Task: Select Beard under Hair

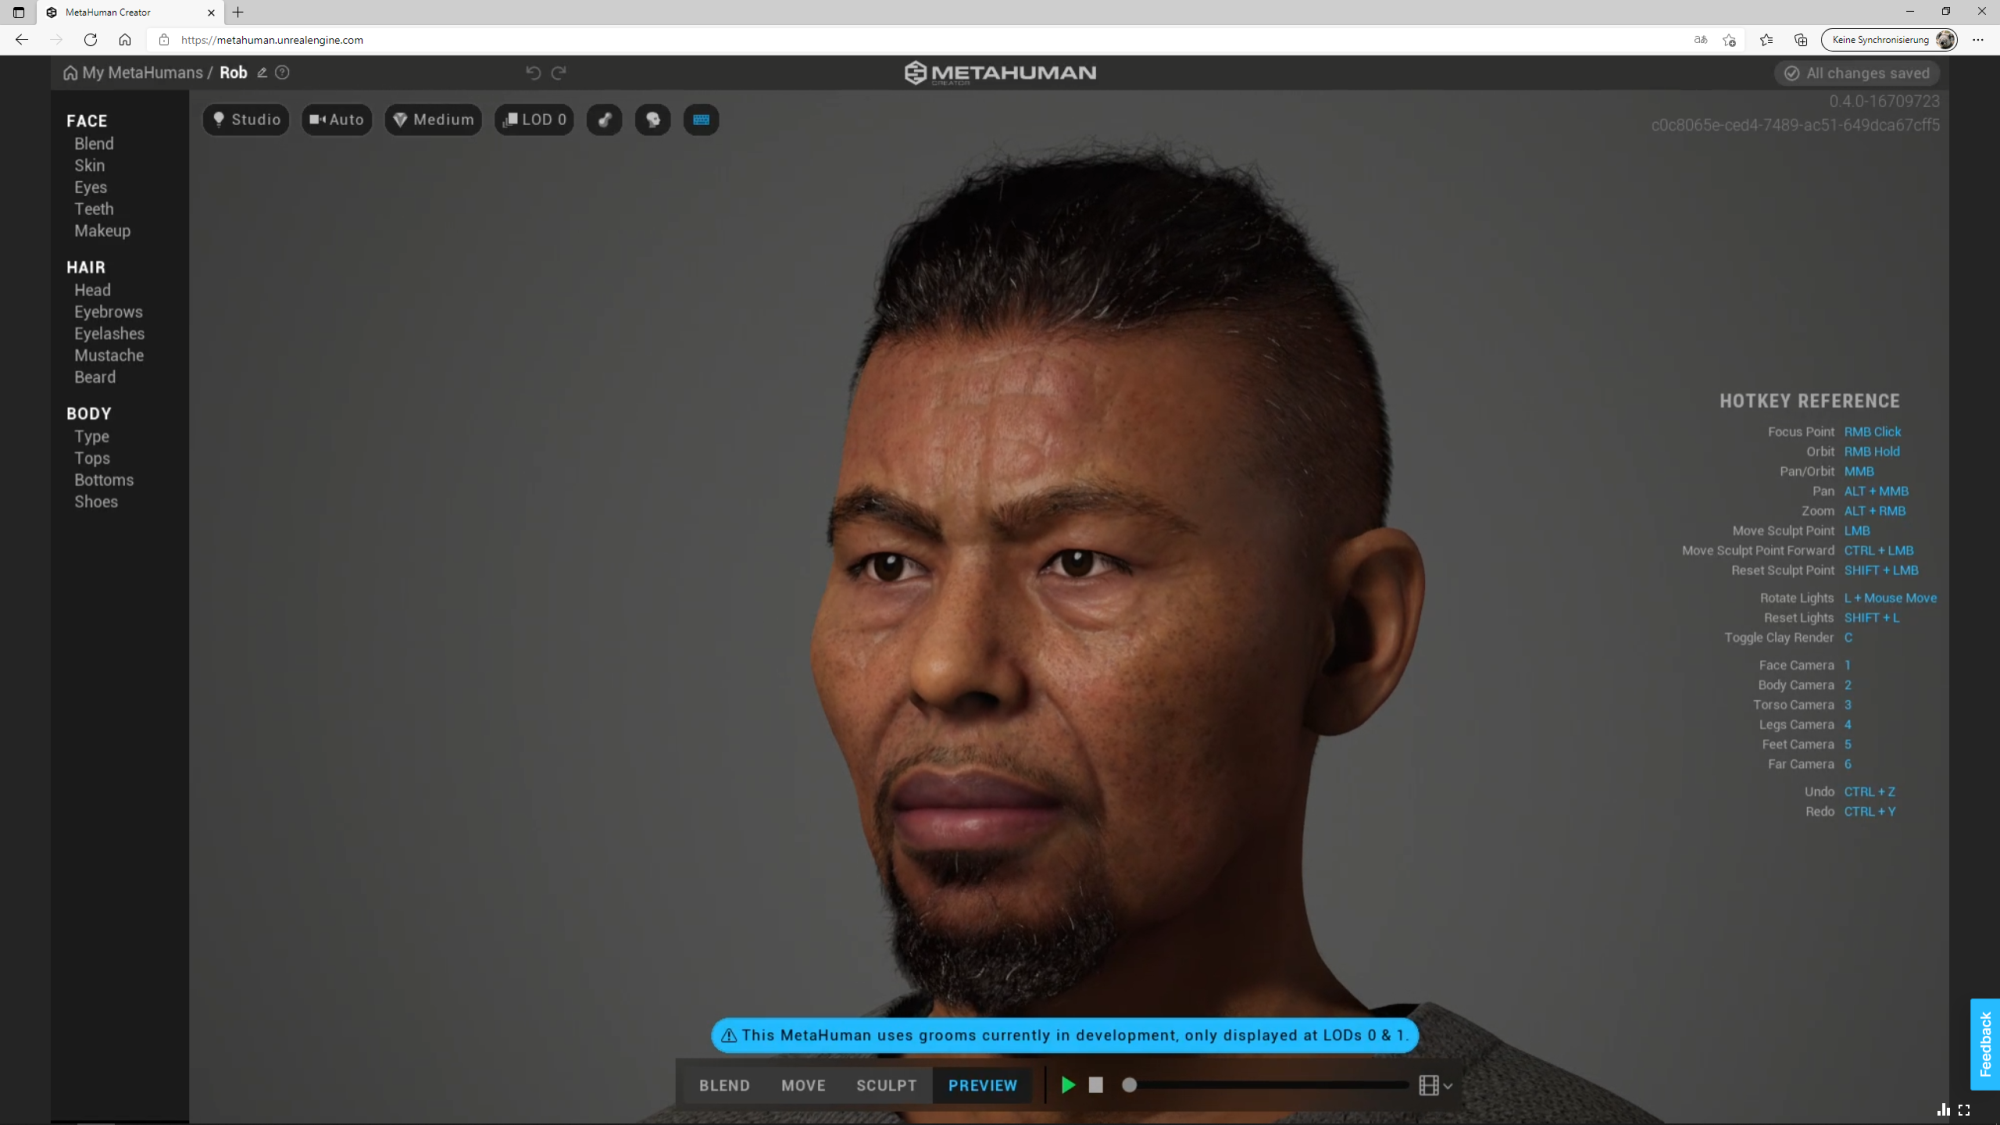Action: tap(95, 378)
